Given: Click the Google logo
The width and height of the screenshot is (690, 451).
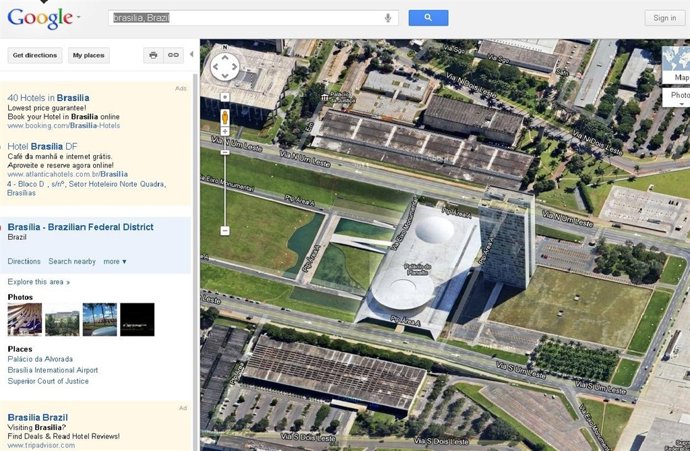Looking at the screenshot, I should pyautogui.click(x=40, y=18).
